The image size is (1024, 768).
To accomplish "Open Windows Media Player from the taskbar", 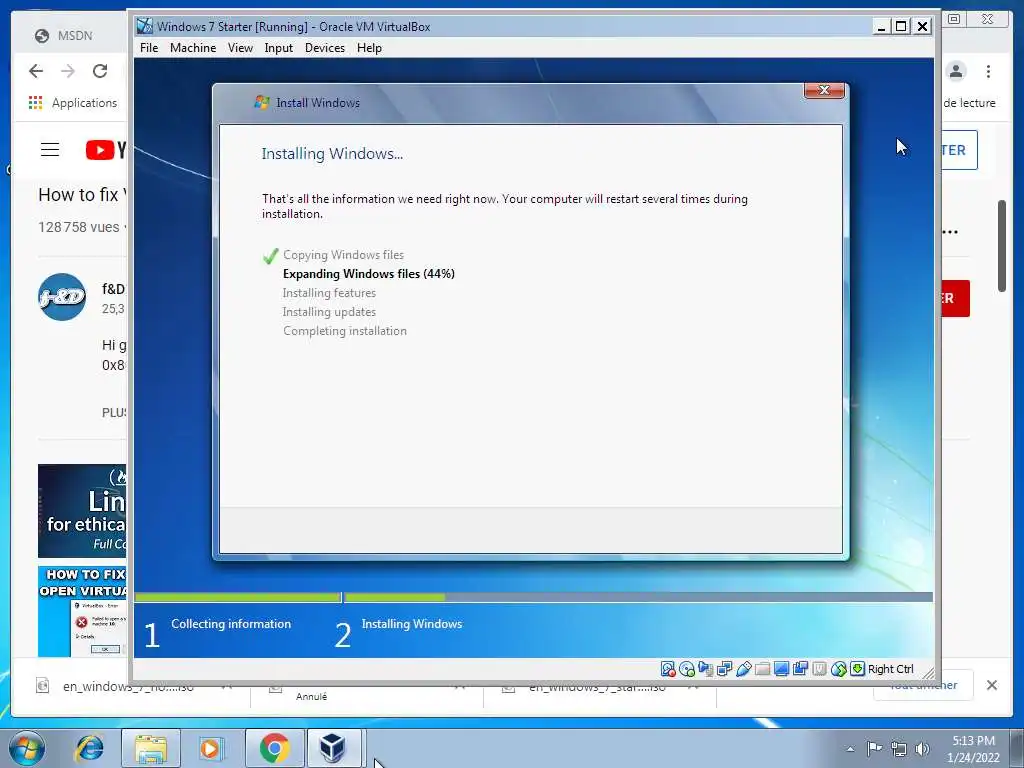I will pos(210,748).
